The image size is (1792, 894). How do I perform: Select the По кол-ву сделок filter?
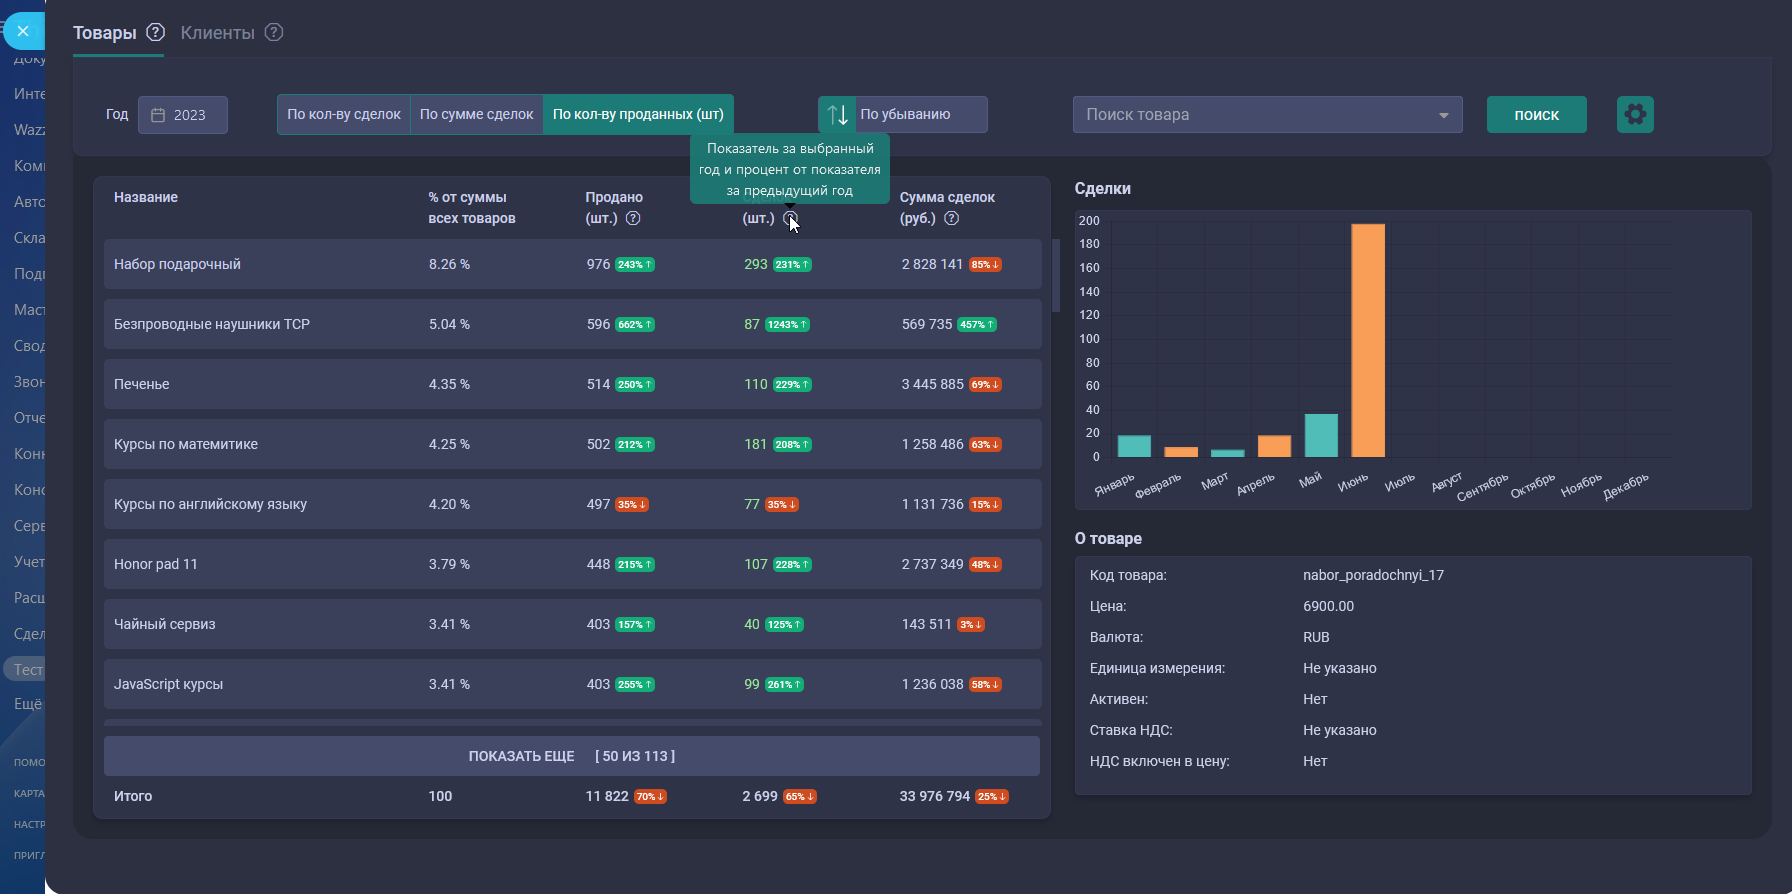pyautogui.click(x=344, y=114)
